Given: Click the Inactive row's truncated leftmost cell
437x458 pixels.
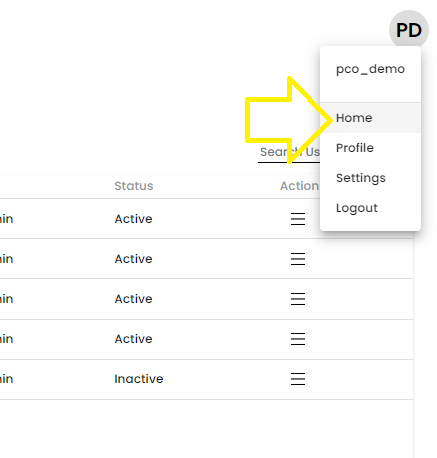Looking at the screenshot, I should click(6, 379).
